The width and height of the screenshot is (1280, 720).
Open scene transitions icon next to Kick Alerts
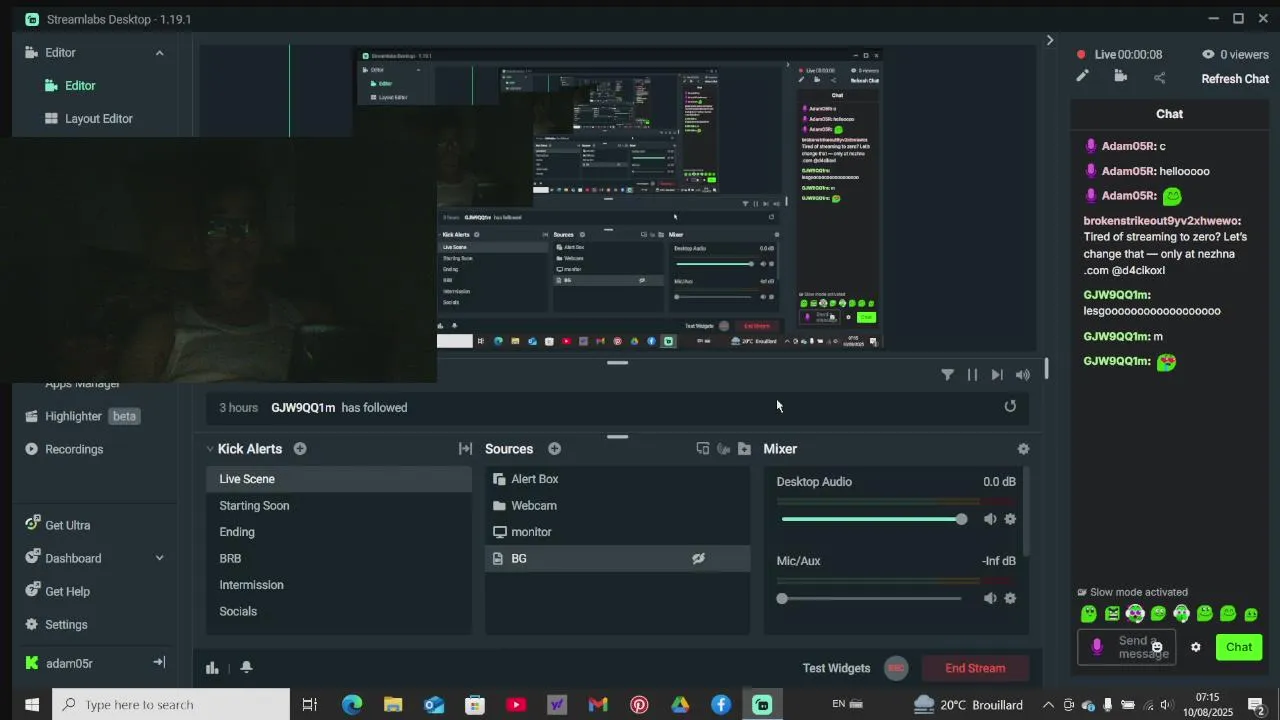point(465,449)
